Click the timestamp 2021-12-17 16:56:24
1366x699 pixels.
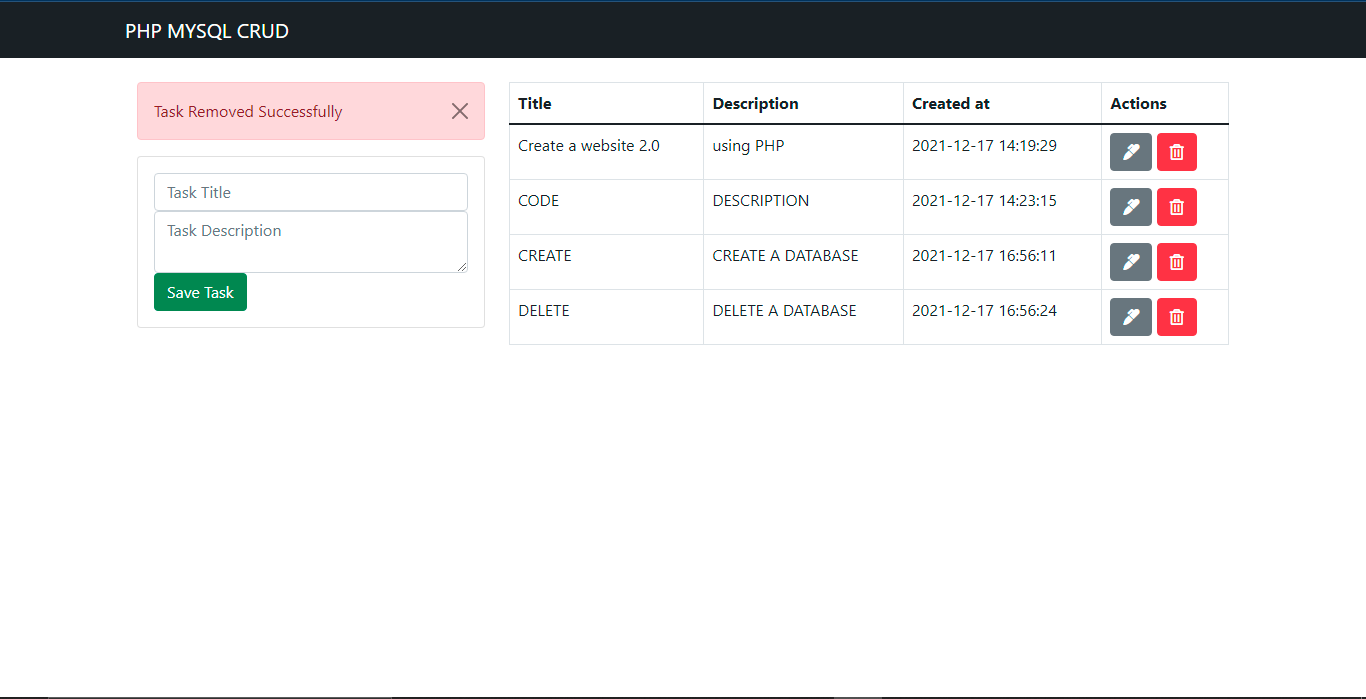[x=984, y=311]
